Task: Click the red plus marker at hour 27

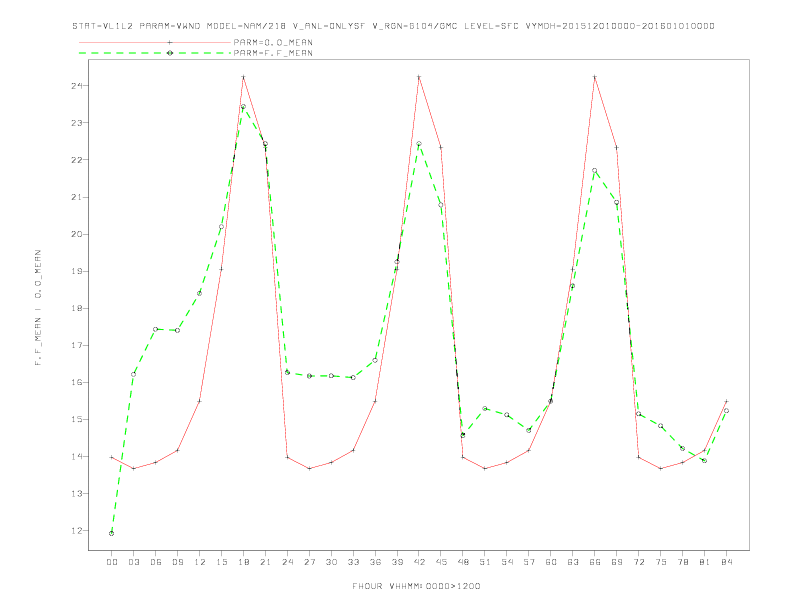Action: click(309, 469)
